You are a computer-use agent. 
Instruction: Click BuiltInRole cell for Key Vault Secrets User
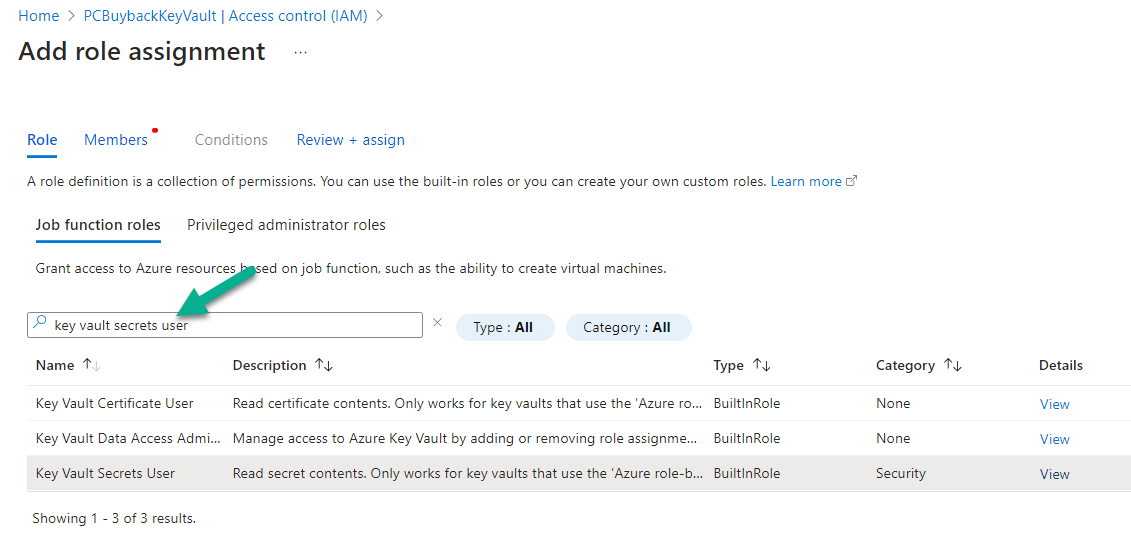(747, 473)
